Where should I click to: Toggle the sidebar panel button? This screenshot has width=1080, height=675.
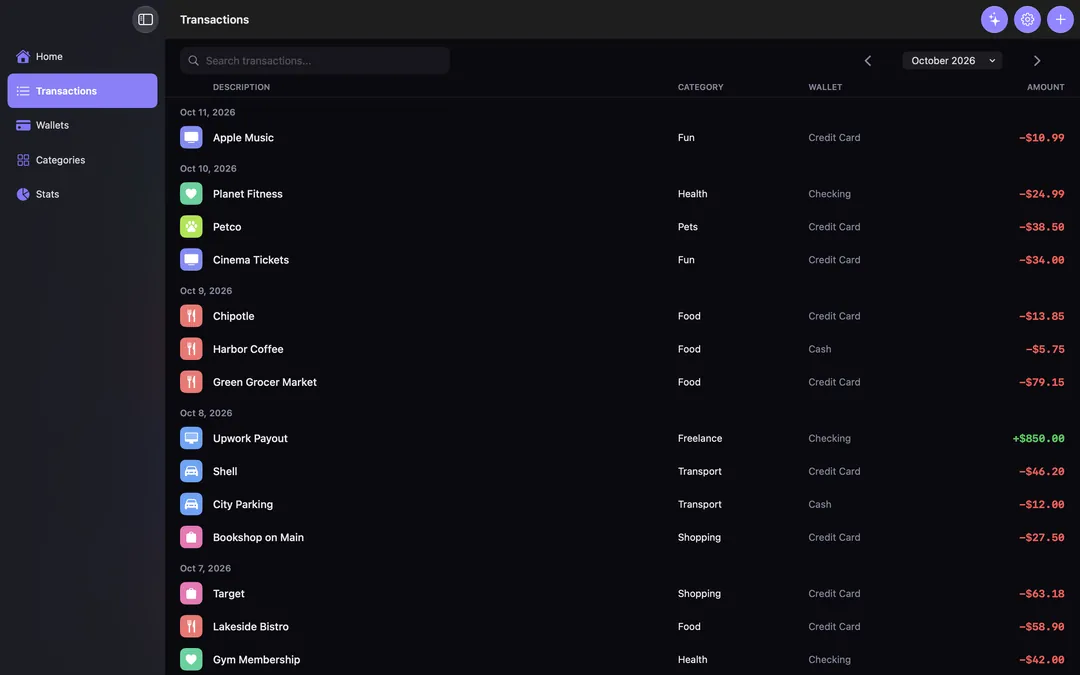145,19
